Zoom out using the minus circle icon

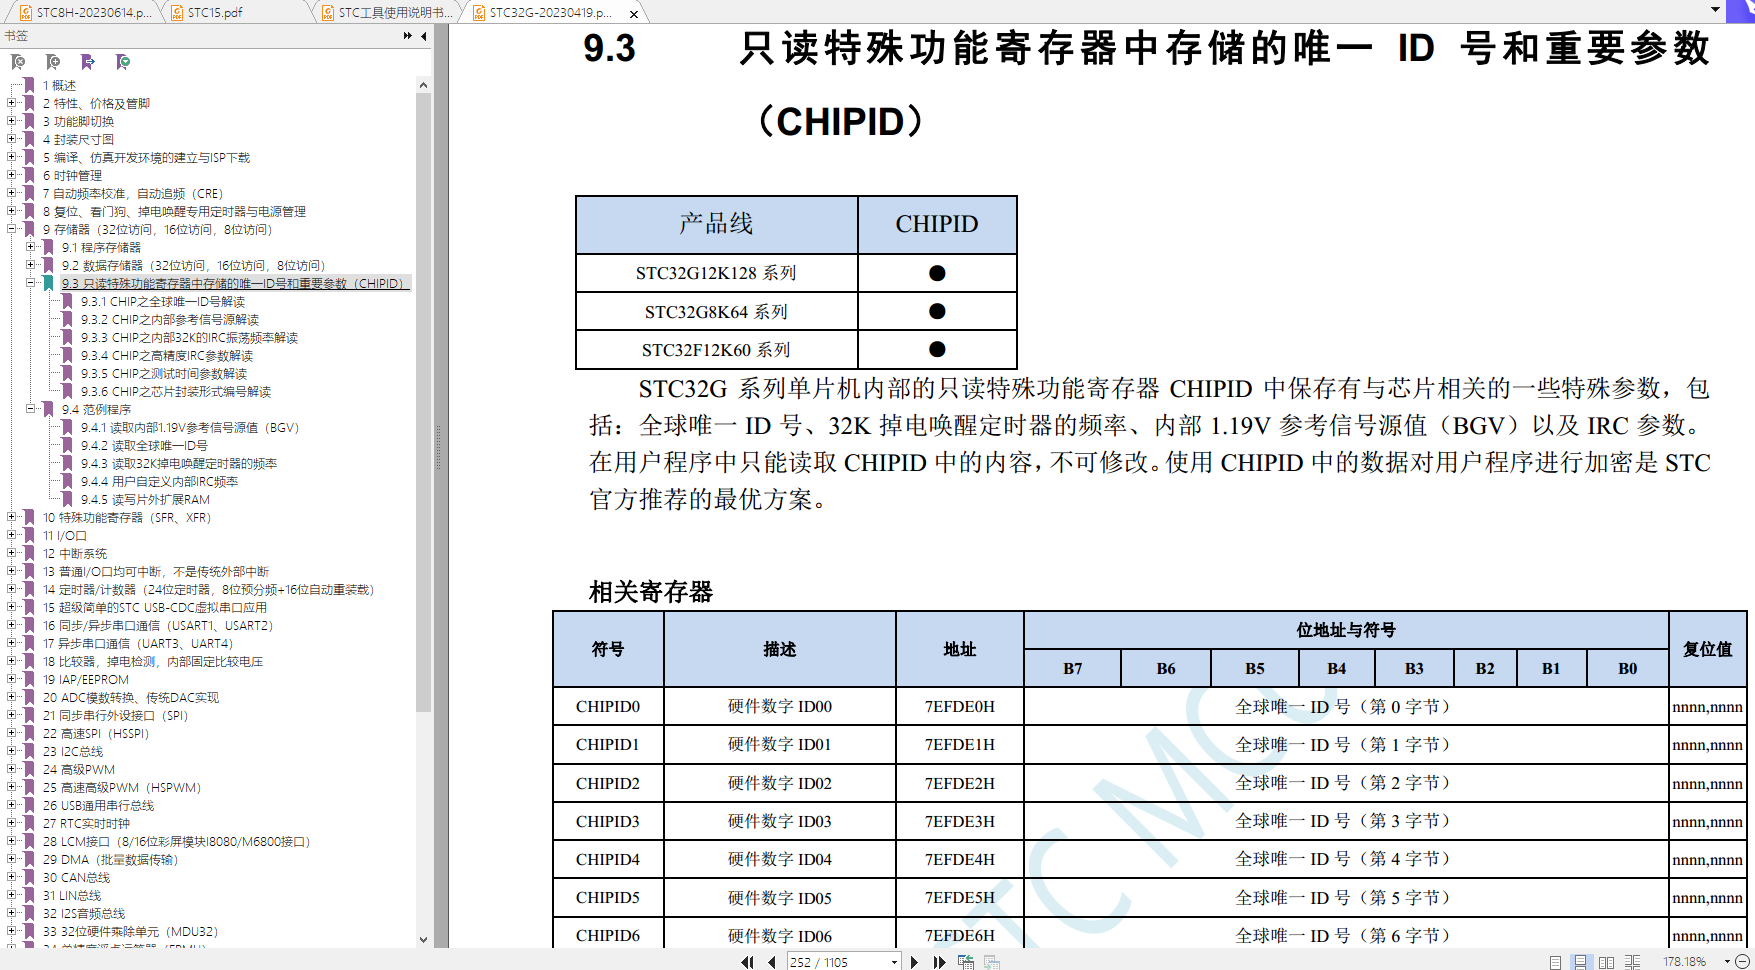tap(1742, 962)
